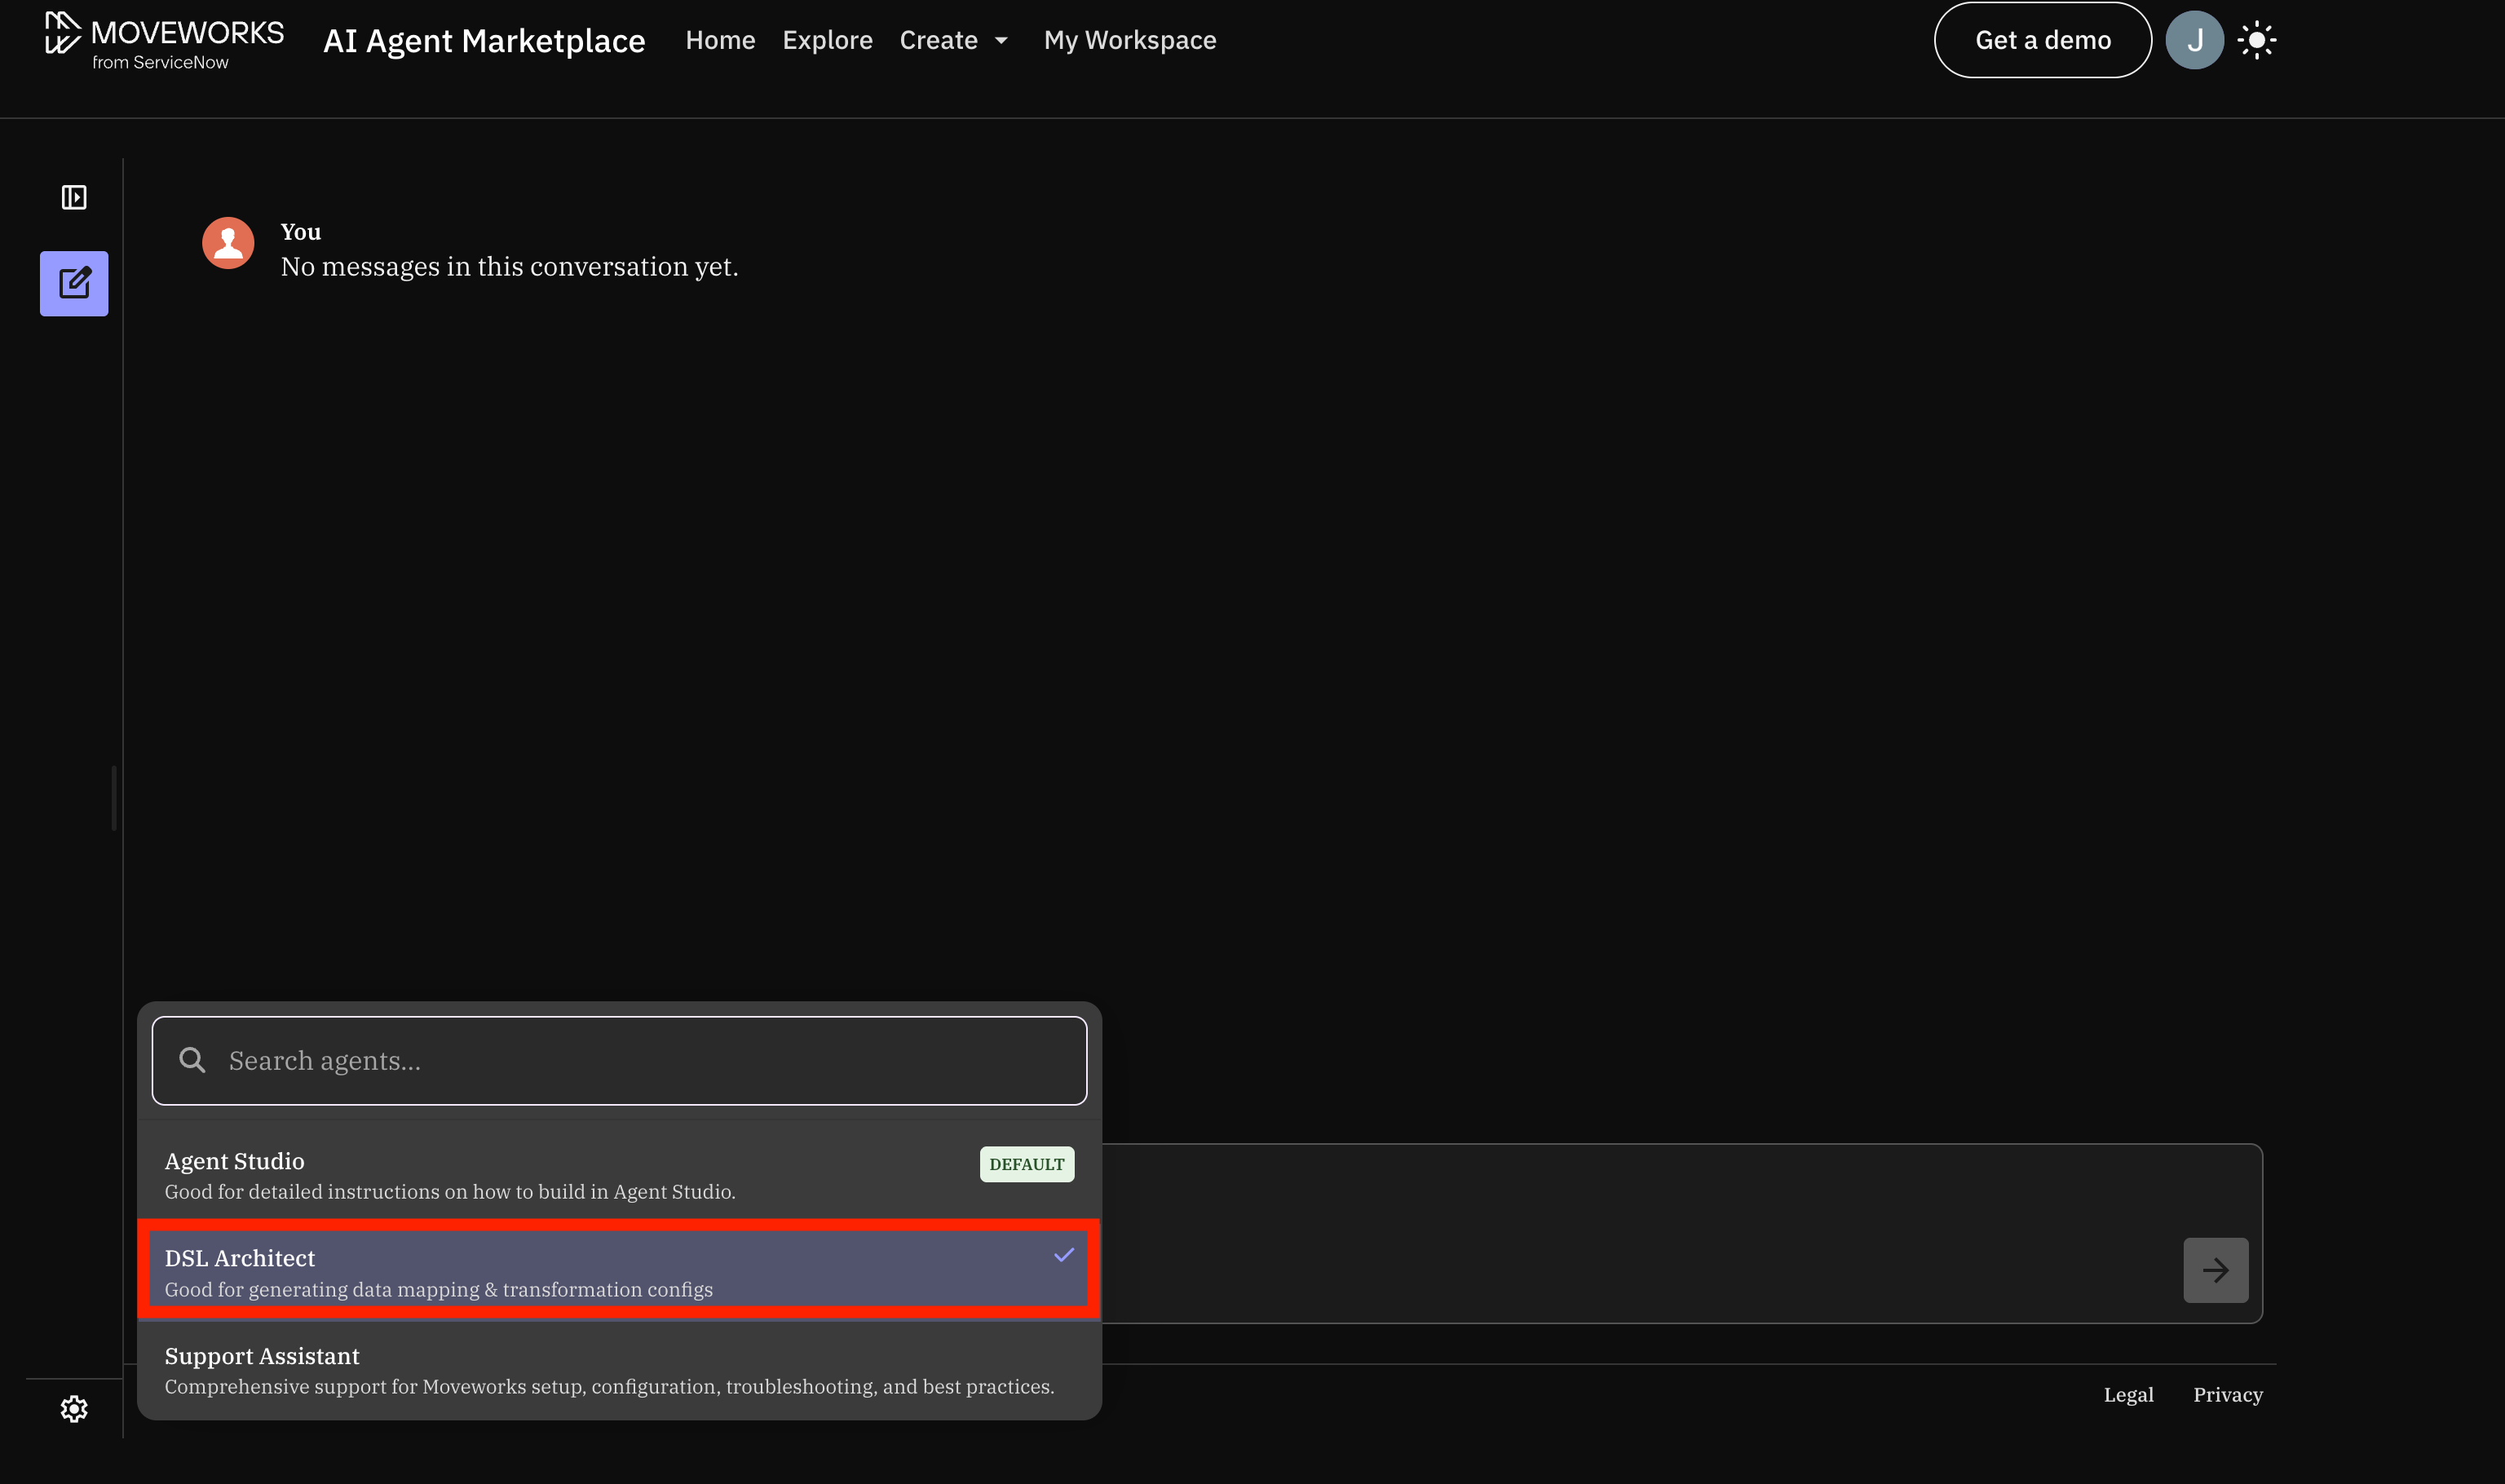The image size is (2505, 1484).
Task: Open the Legal footer link
Action: click(x=2128, y=1394)
